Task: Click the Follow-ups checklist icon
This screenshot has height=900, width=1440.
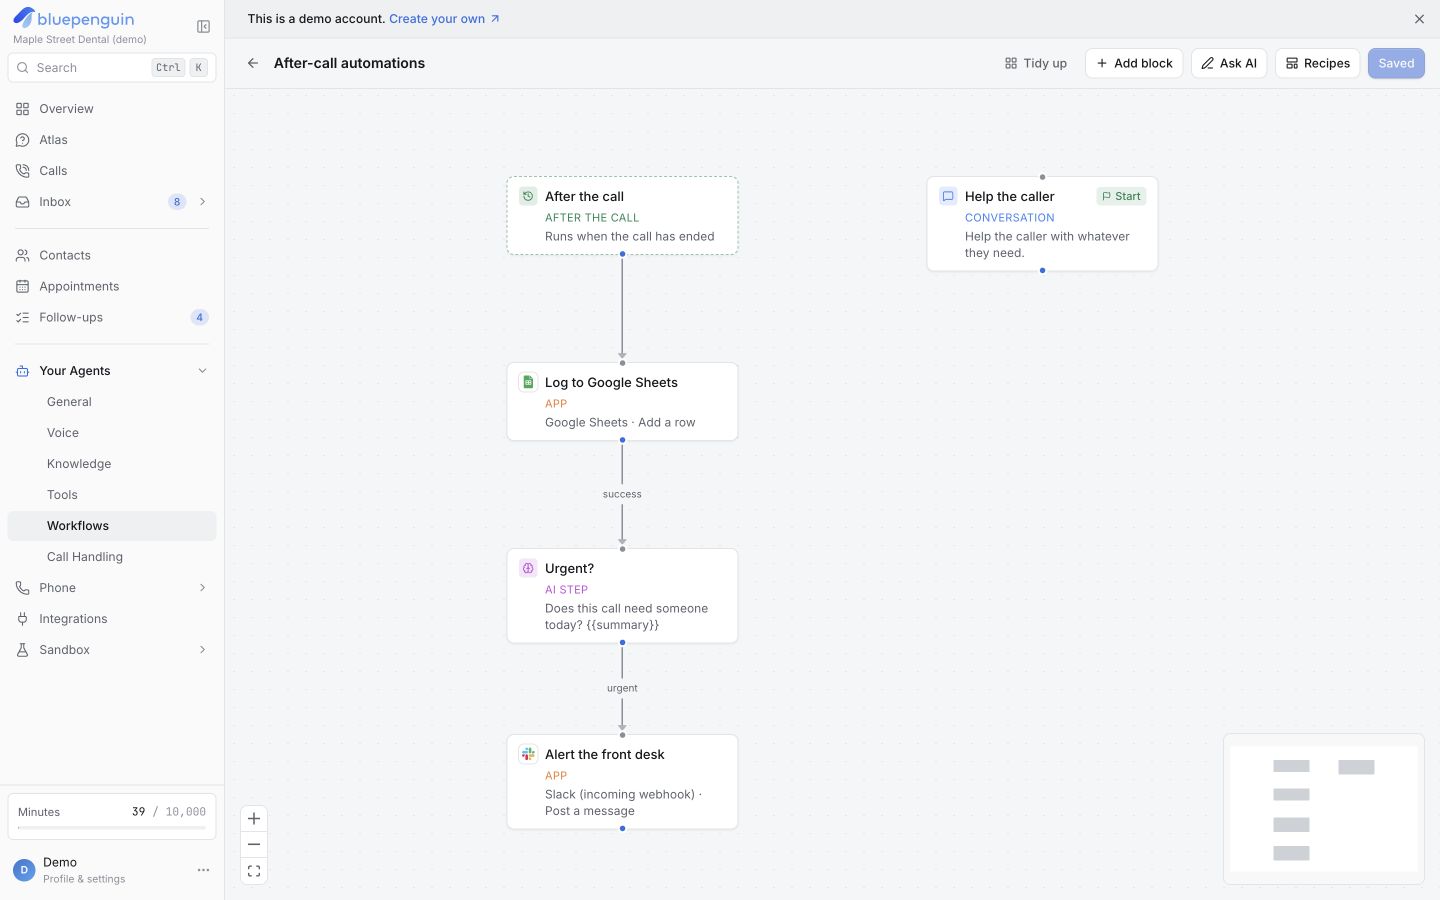Action: point(22,318)
